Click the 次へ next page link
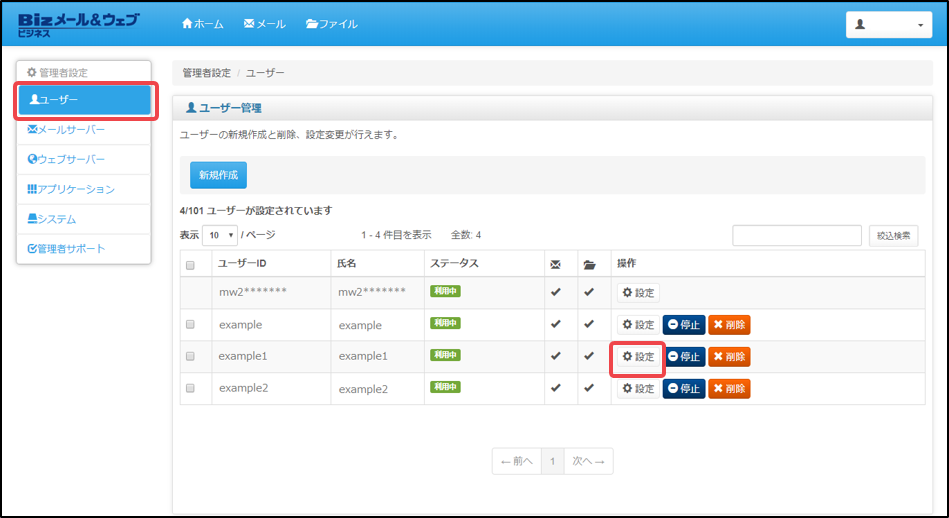Image resolution: width=949 pixels, height=518 pixels. click(587, 461)
